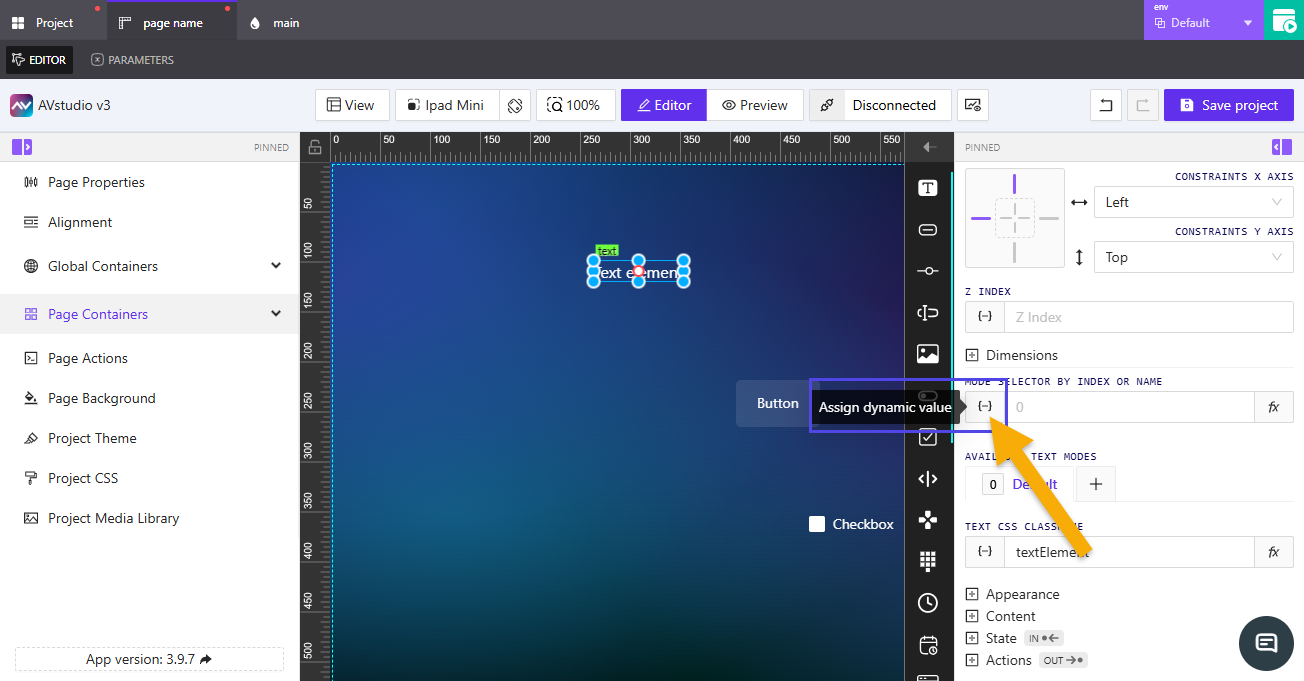Select the Text element tool

(928, 188)
